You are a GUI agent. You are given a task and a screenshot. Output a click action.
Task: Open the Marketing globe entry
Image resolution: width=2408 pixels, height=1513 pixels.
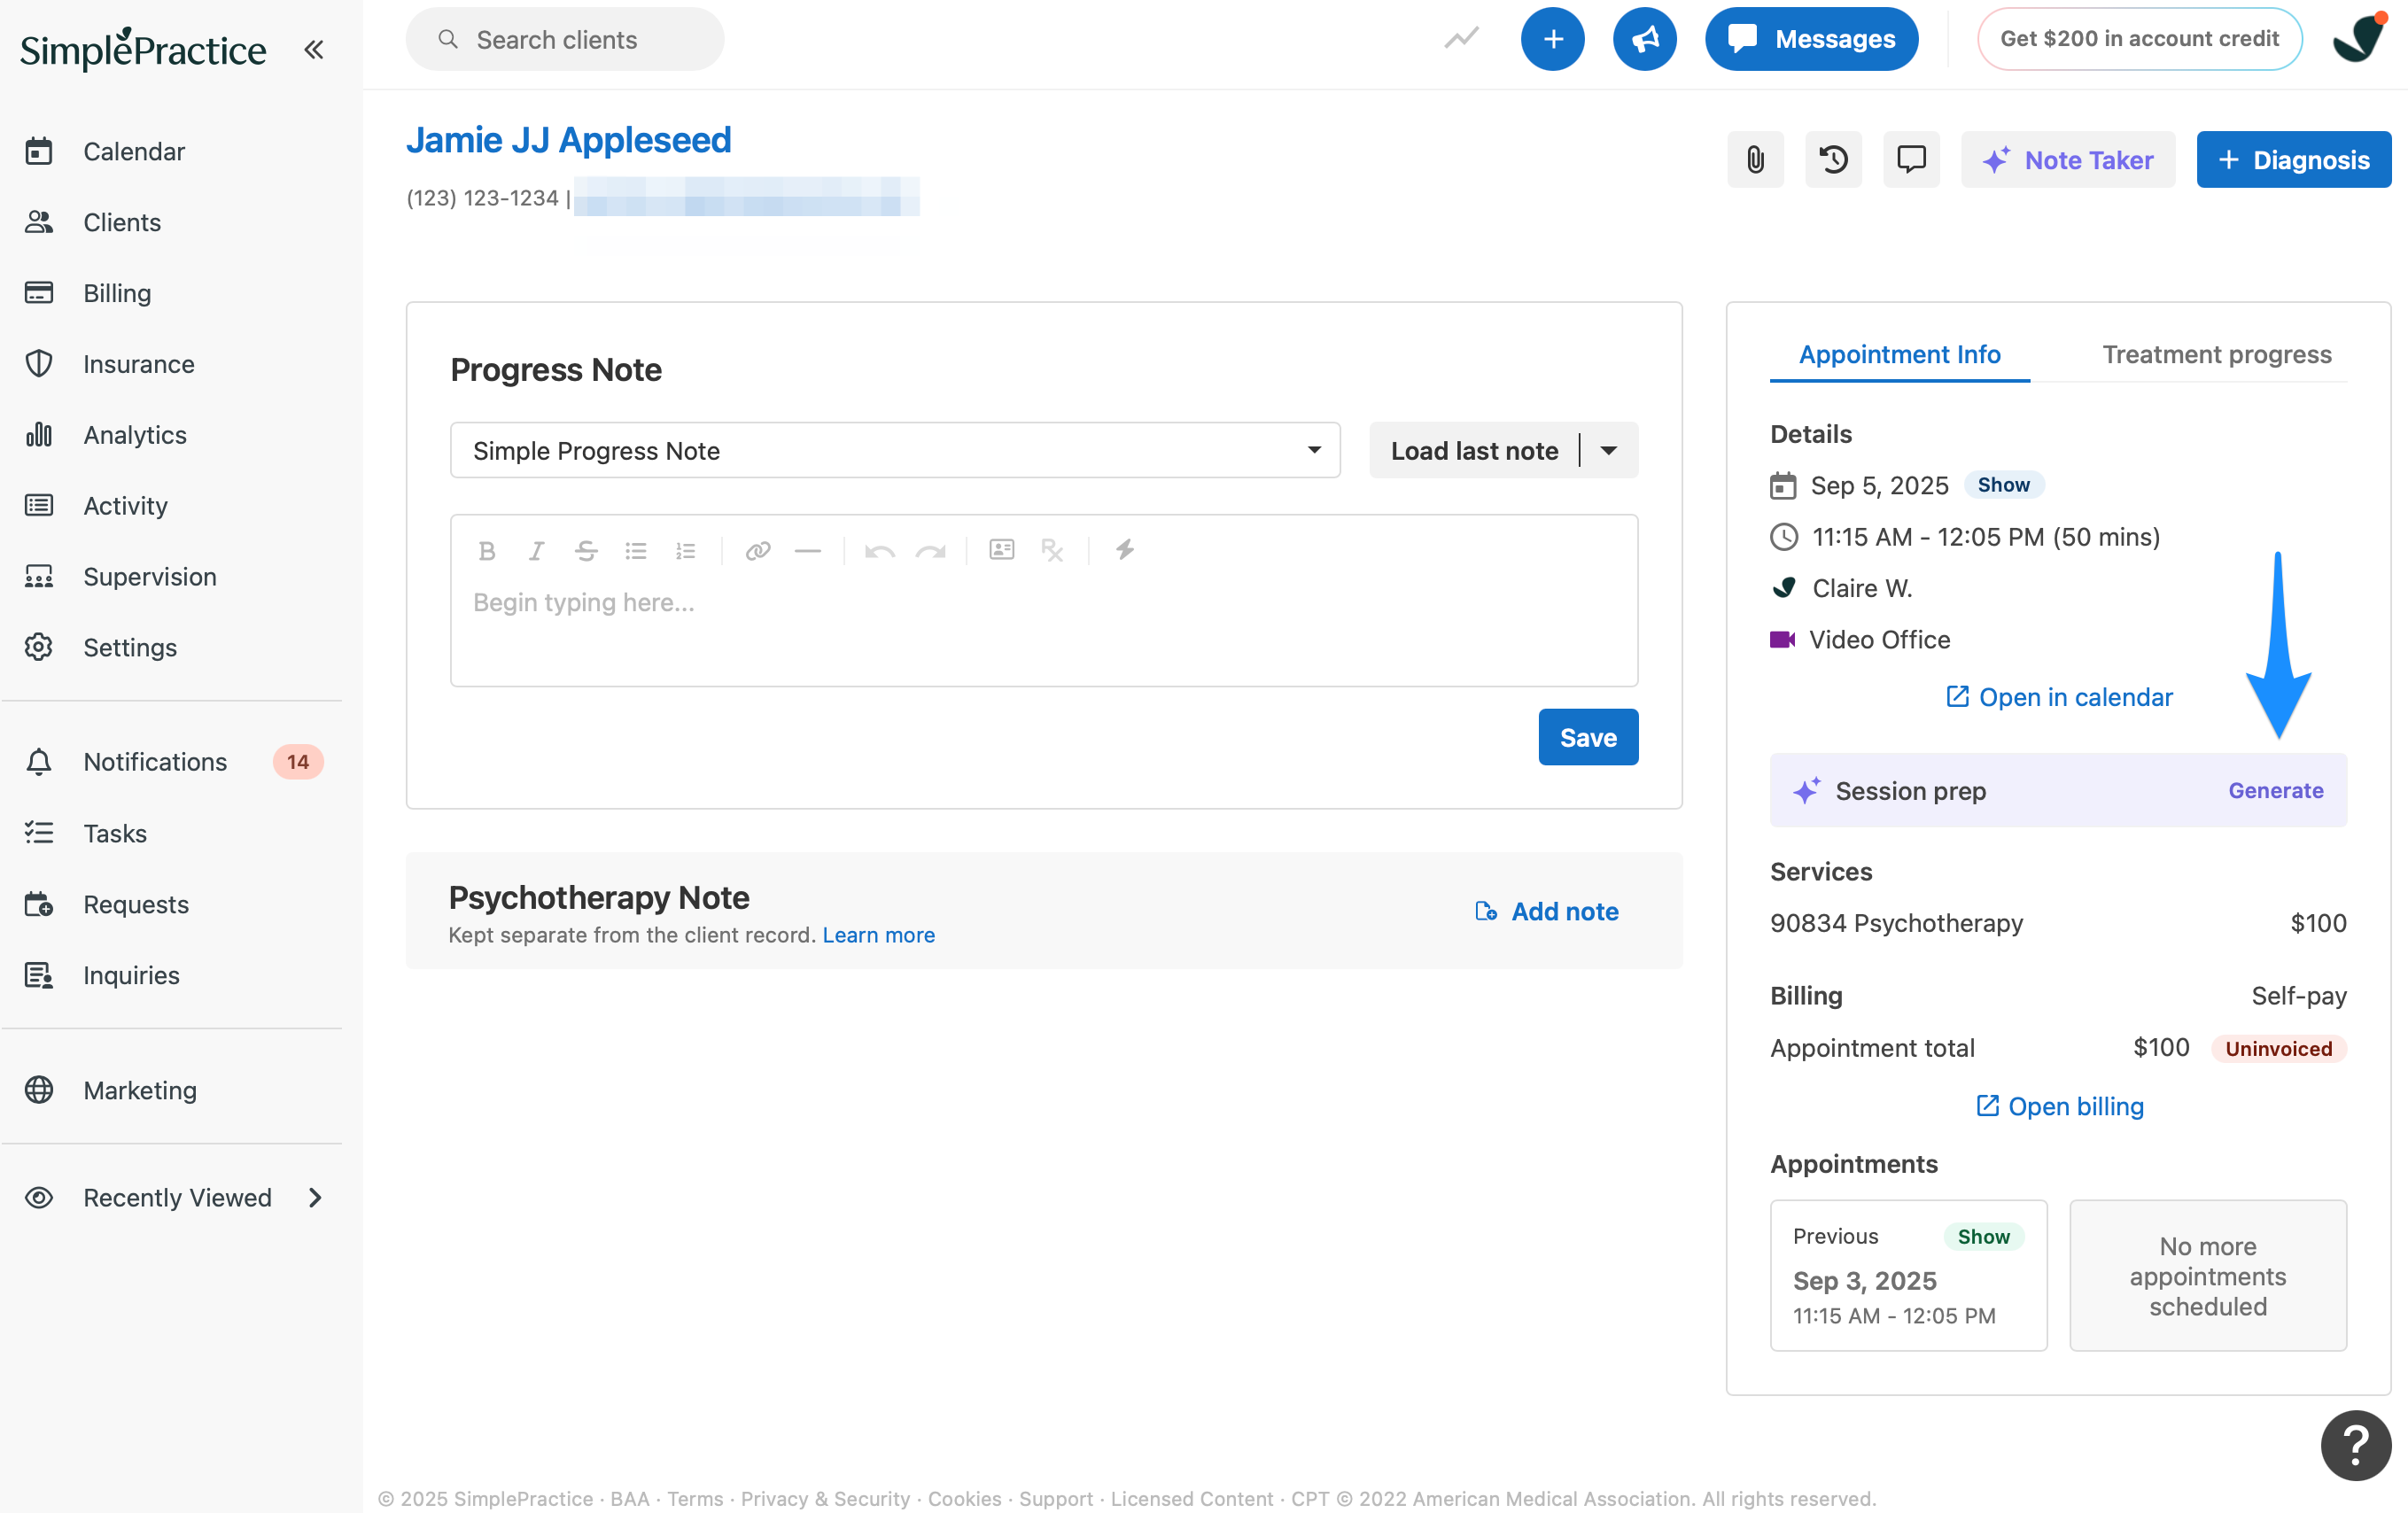point(39,1090)
